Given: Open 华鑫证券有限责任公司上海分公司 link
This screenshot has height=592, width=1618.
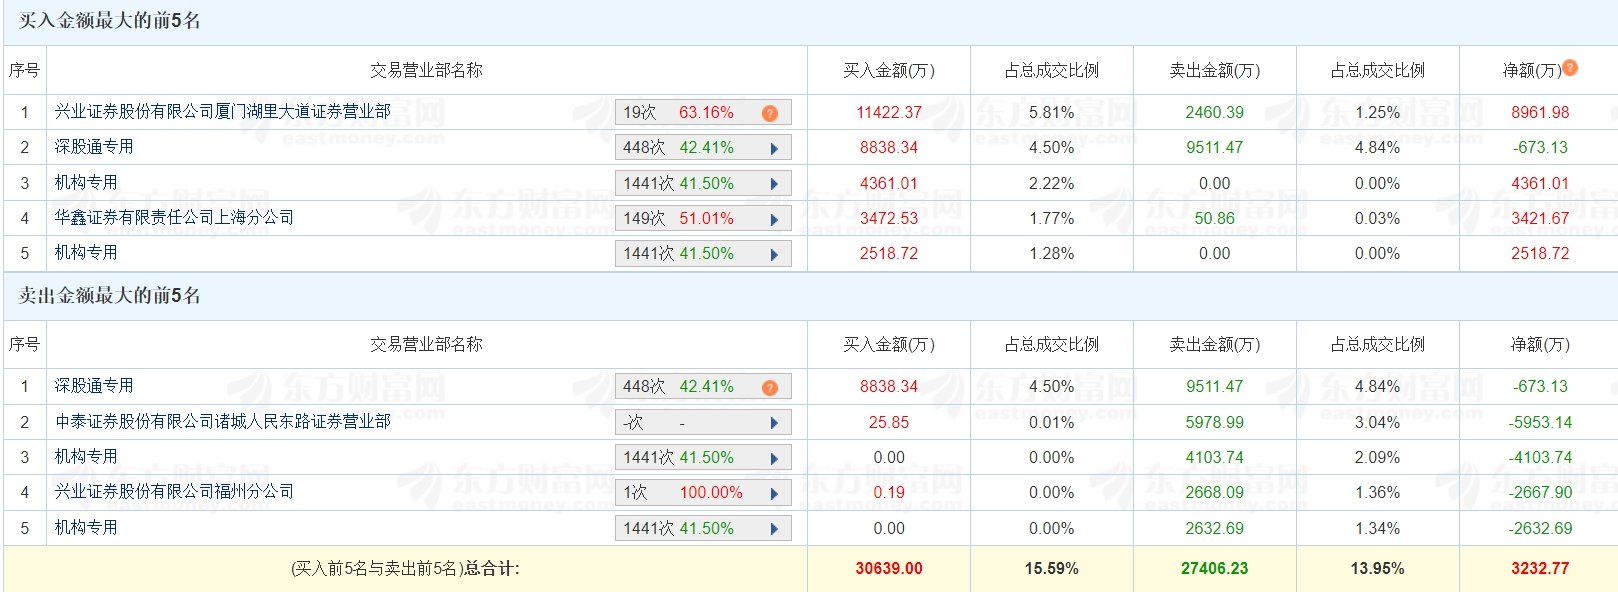Looking at the screenshot, I should point(174,217).
